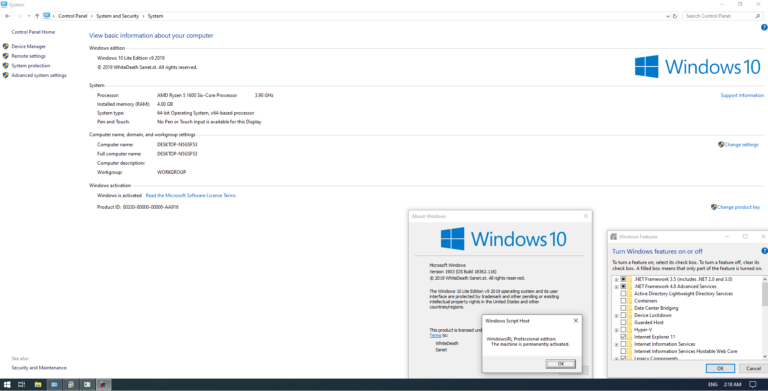This screenshot has height=391, width=768.
Task: Click the blue help icon in System window
Action: click(x=764, y=27)
